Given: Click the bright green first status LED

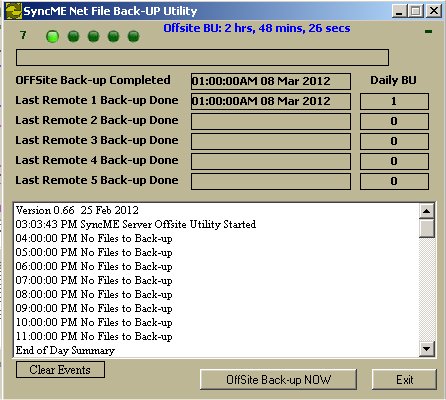Looking at the screenshot, I should point(52,36).
